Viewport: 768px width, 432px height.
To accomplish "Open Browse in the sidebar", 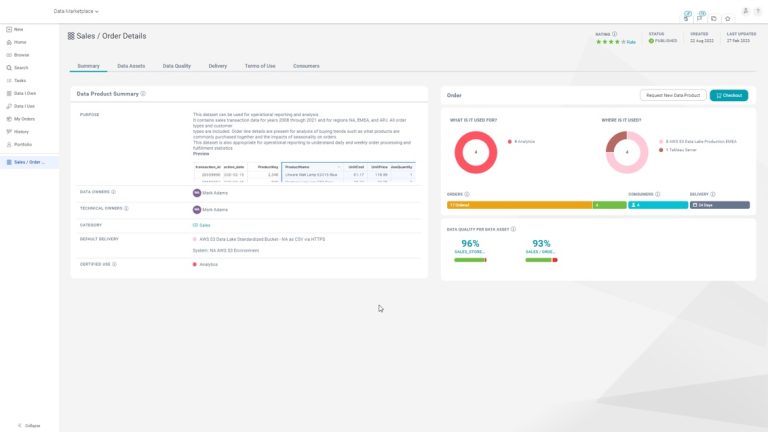I will point(18,55).
